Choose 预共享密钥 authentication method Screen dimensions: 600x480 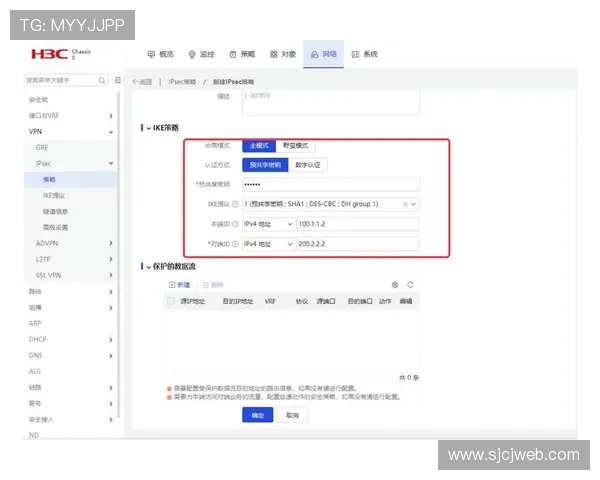tap(265, 165)
